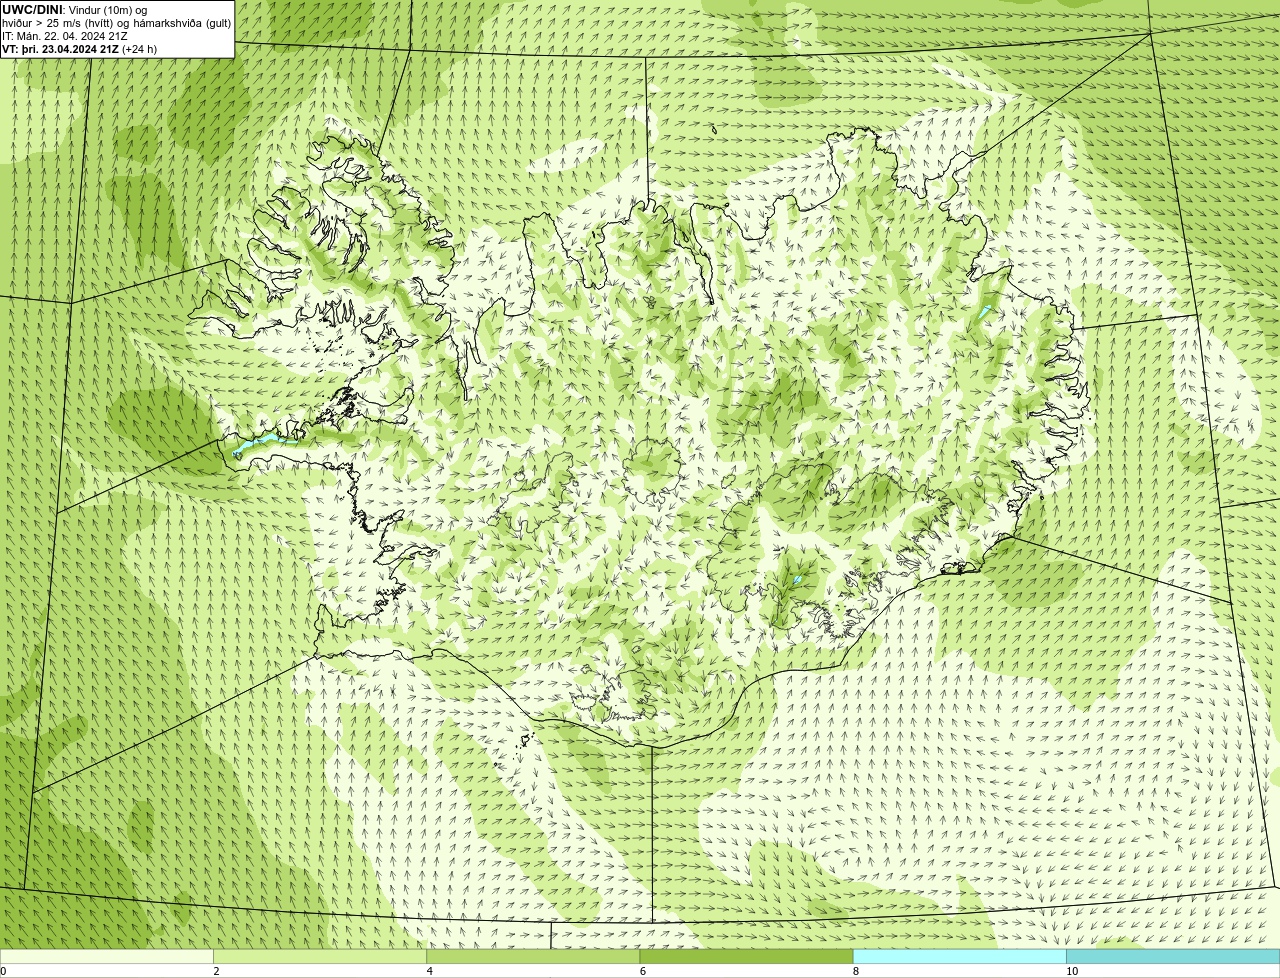Click the legend scale label "0"

[x=3, y=971]
